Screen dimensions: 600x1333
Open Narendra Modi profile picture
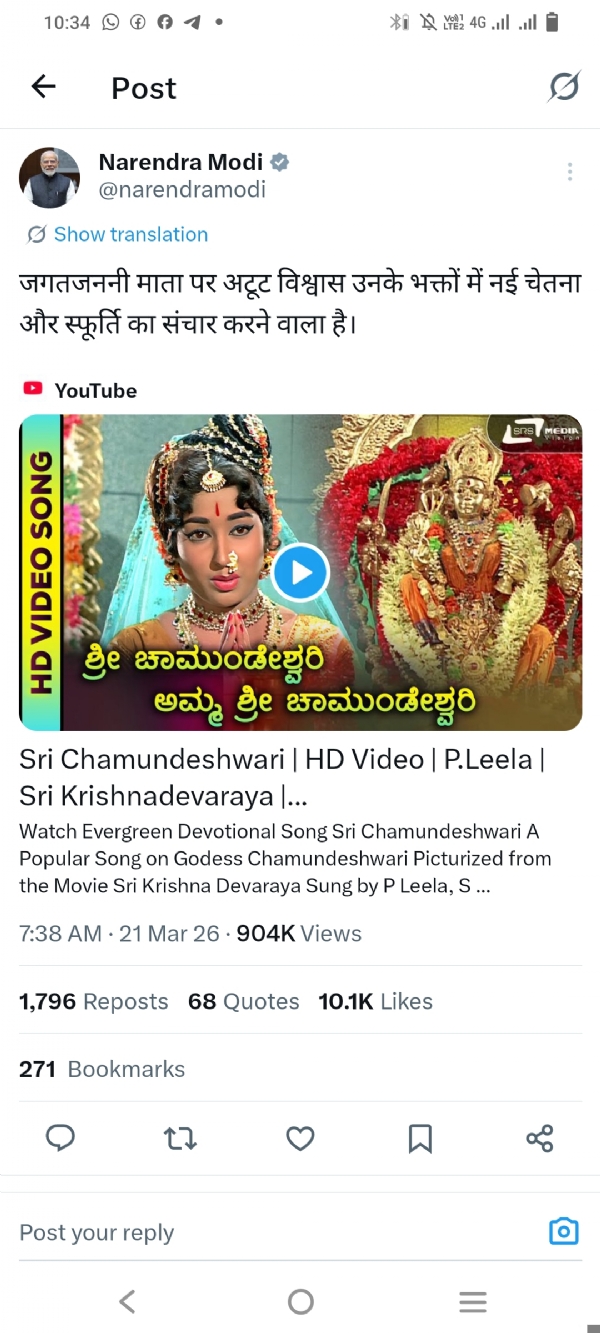49,178
